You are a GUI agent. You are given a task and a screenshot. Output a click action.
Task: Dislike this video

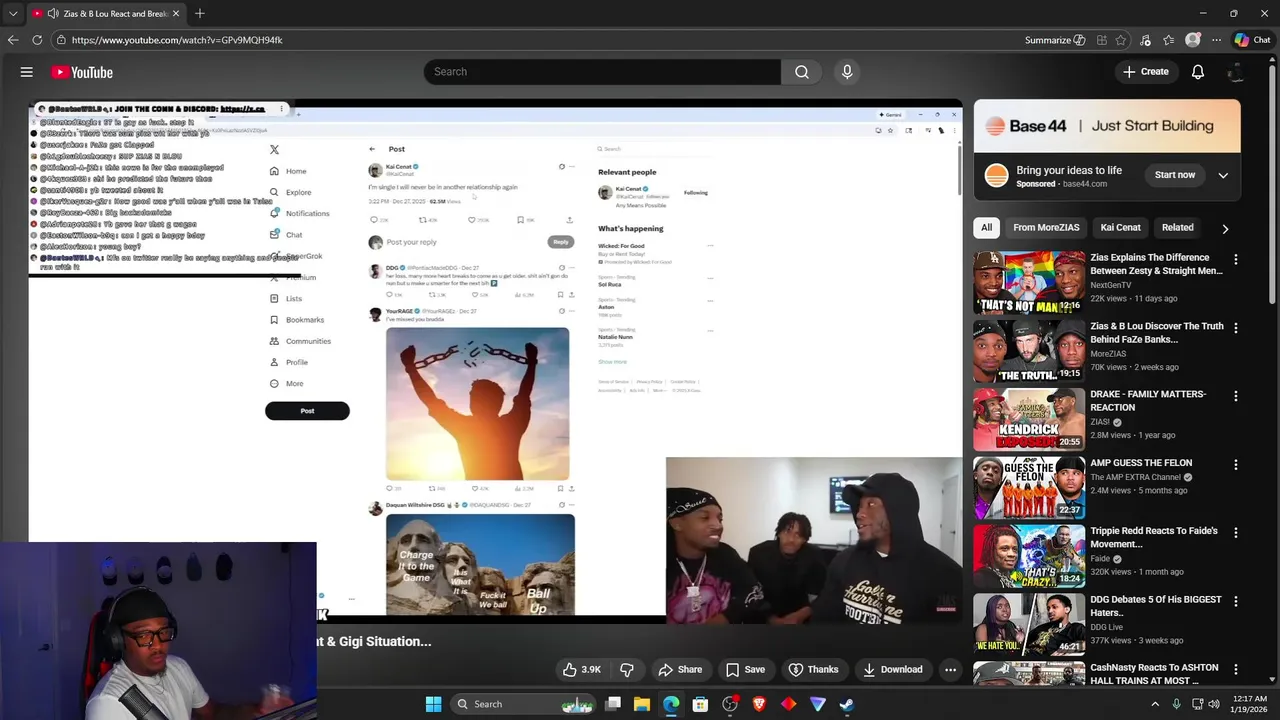click(x=627, y=669)
